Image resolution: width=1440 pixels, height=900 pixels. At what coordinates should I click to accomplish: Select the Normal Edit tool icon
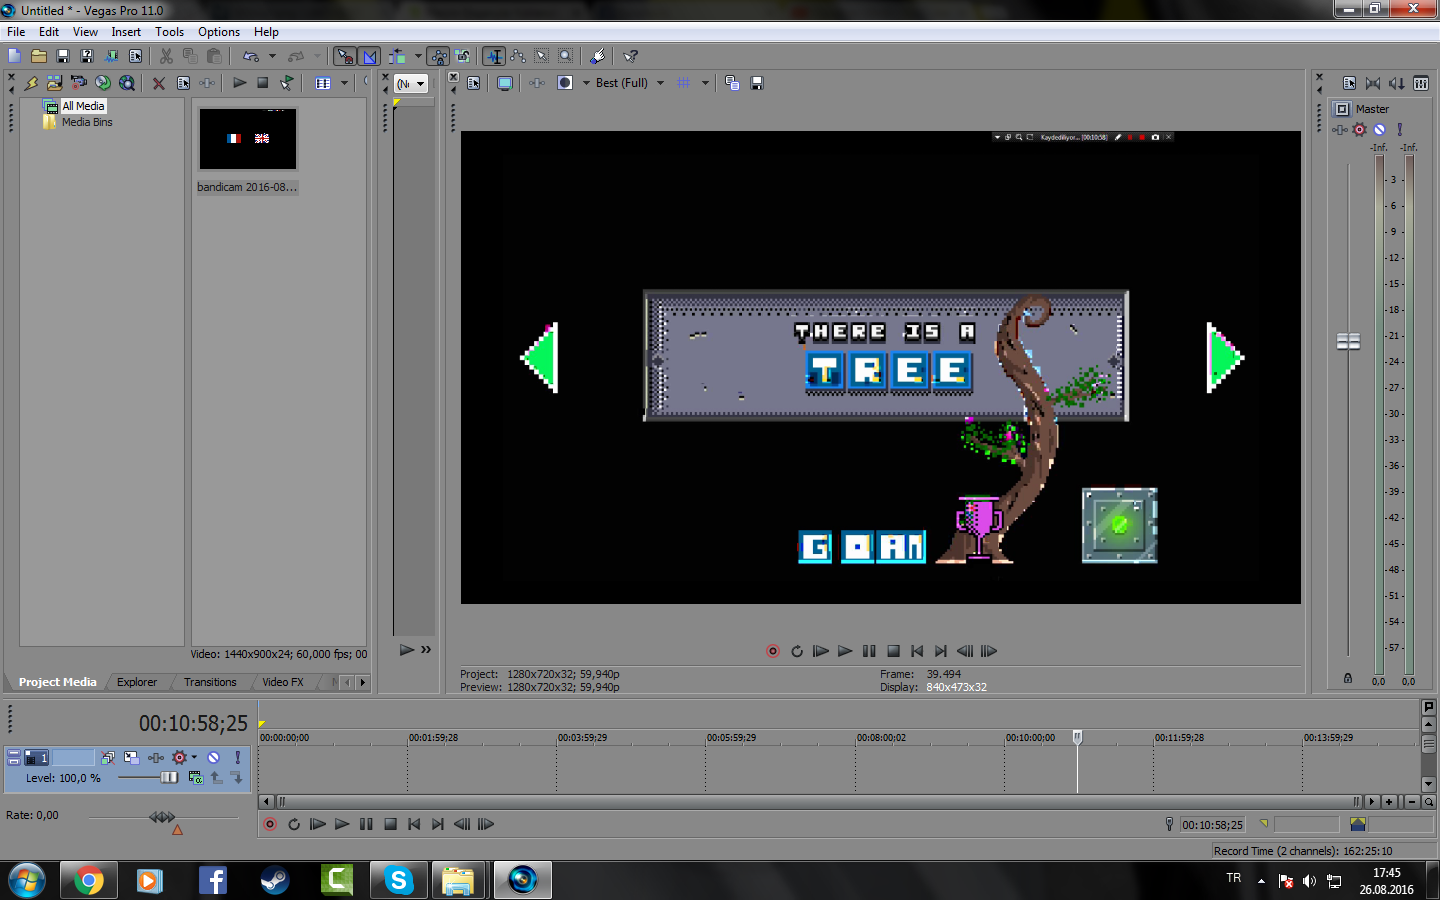[x=494, y=57]
